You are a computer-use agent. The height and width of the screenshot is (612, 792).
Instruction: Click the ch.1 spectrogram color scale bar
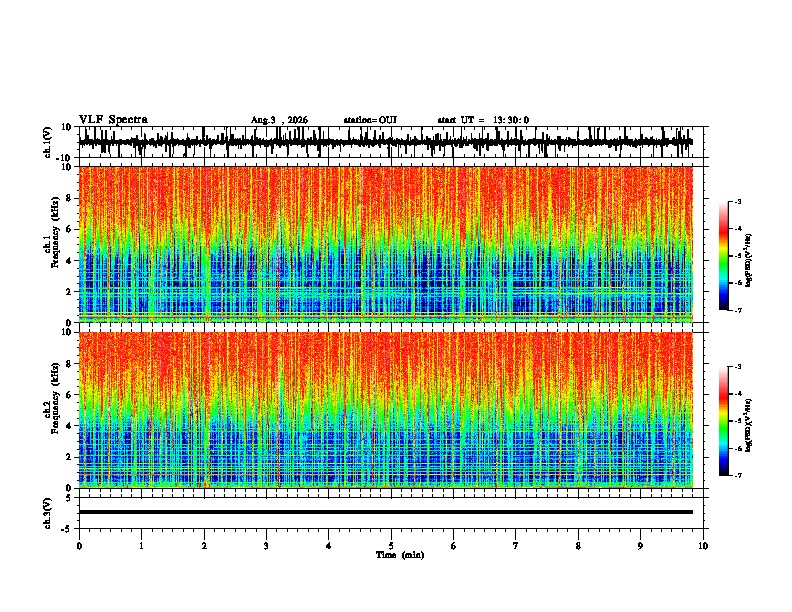pos(724,256)
